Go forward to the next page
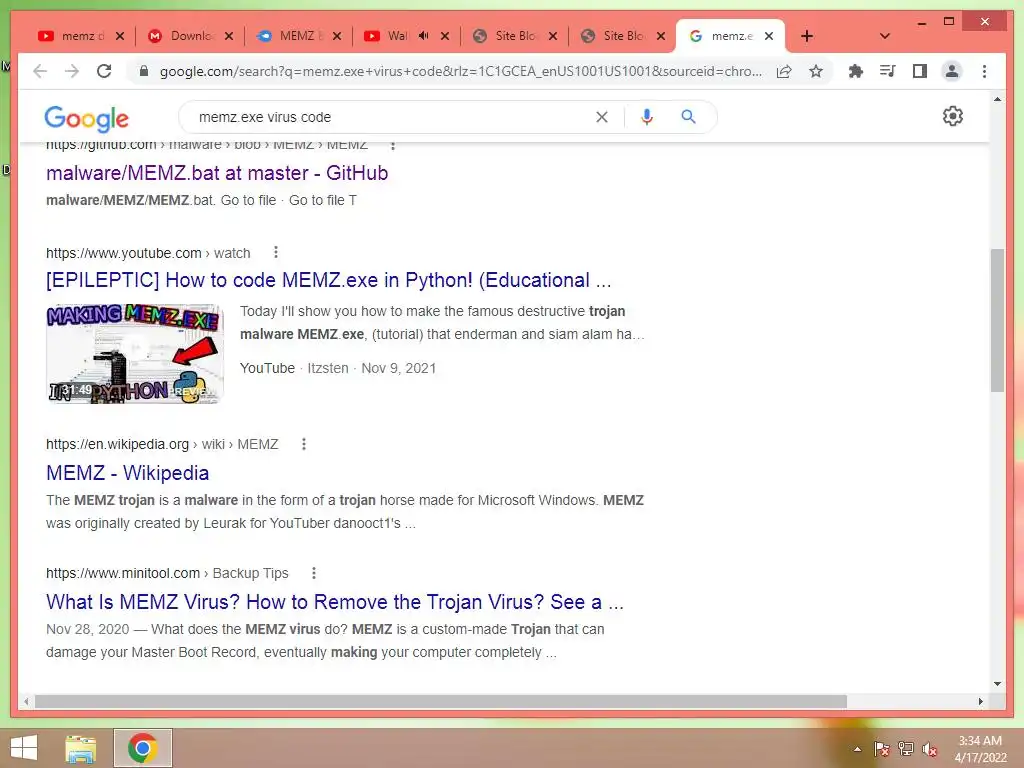The image size is (1024, 768). click(72, 71)
